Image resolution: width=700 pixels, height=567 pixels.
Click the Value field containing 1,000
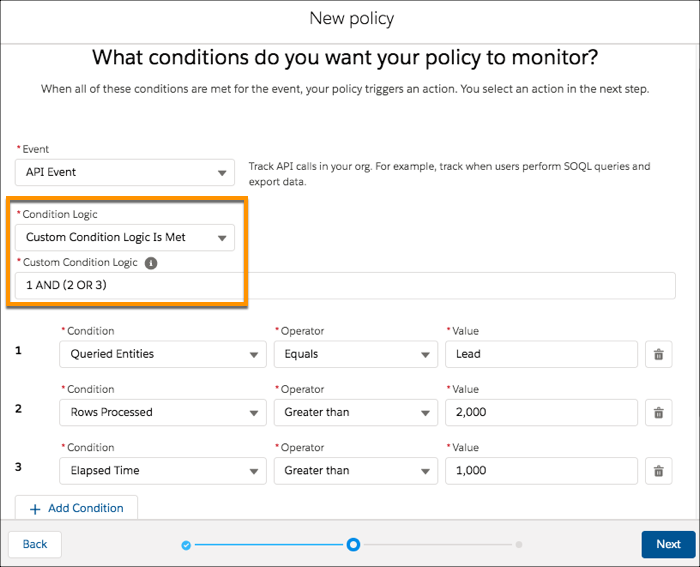coord(541,471)
